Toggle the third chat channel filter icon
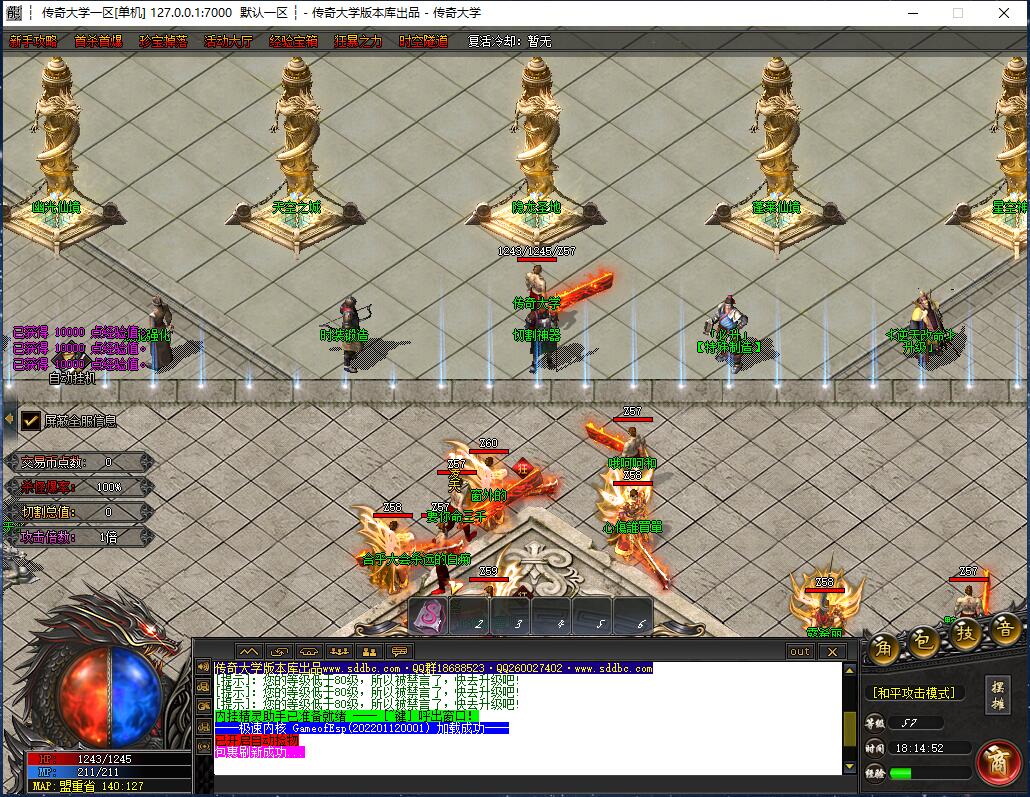The width and height of the screenshot is (1030, 797). coord(204,706)
